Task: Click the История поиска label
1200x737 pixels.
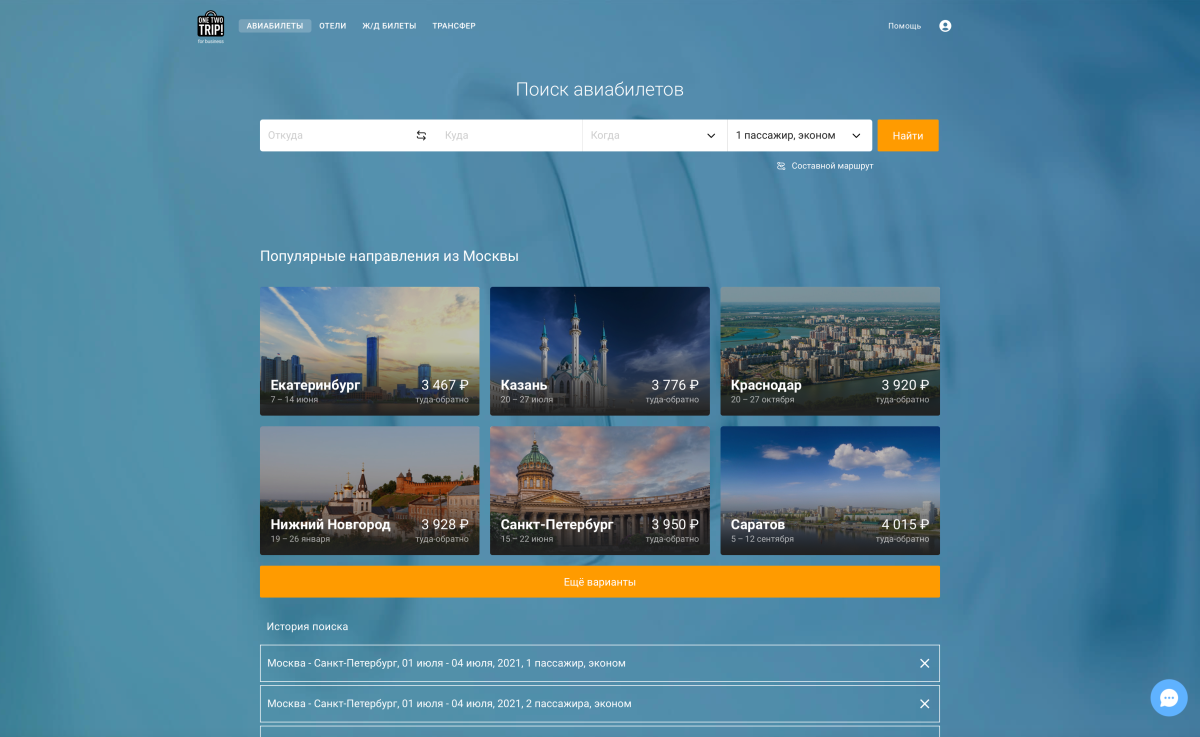Action: click(x=307, y=627)
